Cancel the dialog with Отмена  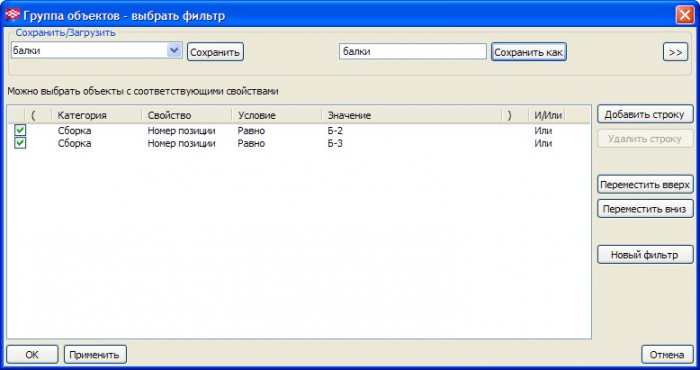pos(667,354)
